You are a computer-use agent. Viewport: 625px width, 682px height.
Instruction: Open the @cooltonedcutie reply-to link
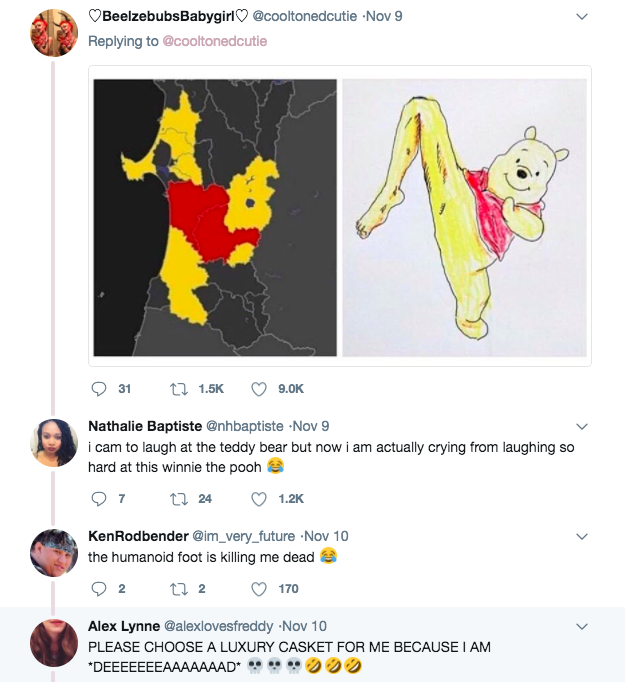point(214,42)
